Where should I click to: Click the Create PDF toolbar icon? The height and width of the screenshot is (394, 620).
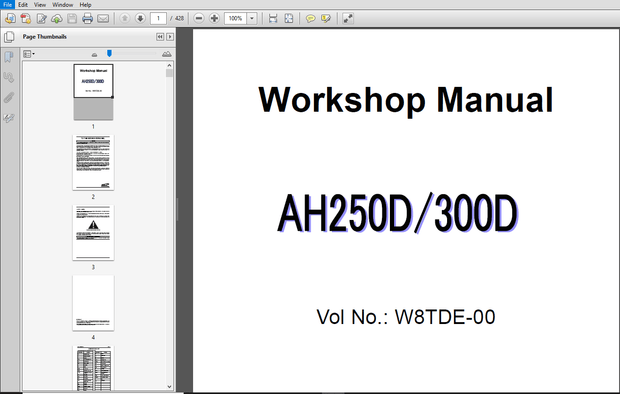coord(10,18)
